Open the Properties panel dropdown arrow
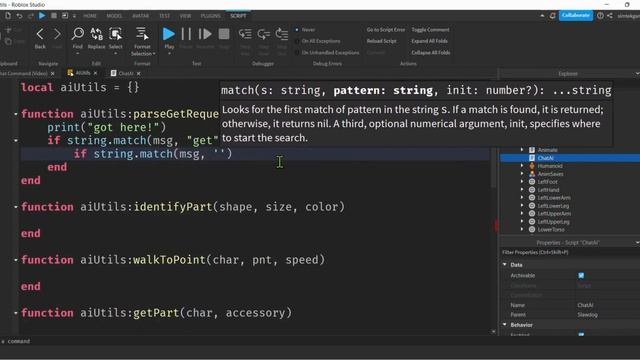This screenshot has height=360, width=640. 637,243
